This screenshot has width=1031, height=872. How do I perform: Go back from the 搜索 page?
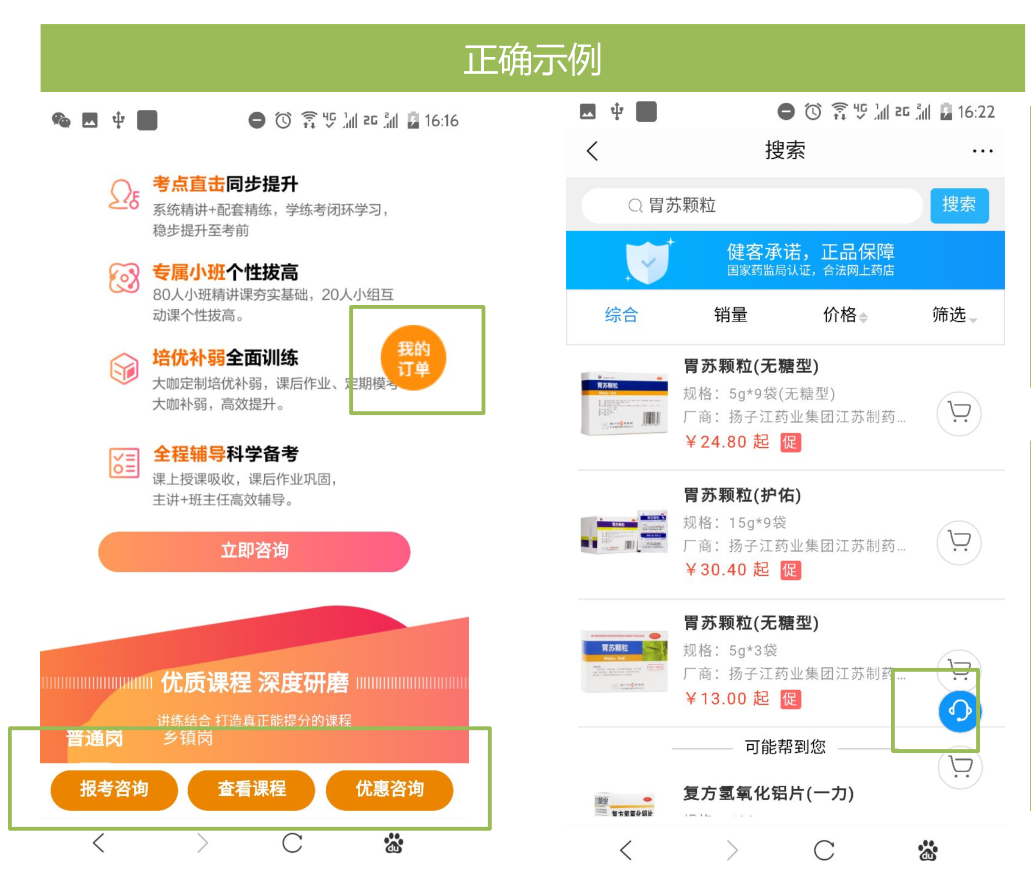pos(592,151)
